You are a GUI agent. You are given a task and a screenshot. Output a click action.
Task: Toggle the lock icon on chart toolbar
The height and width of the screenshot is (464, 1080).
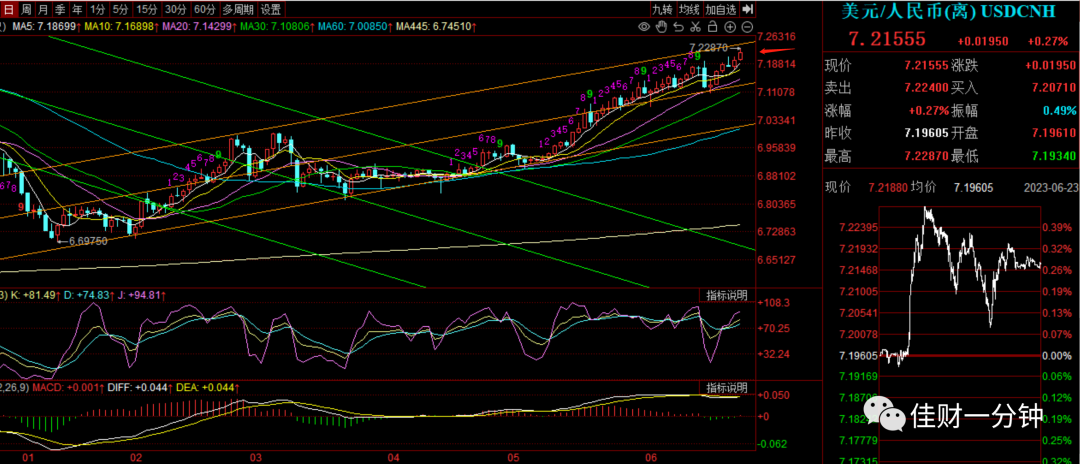tap(713, 27)
